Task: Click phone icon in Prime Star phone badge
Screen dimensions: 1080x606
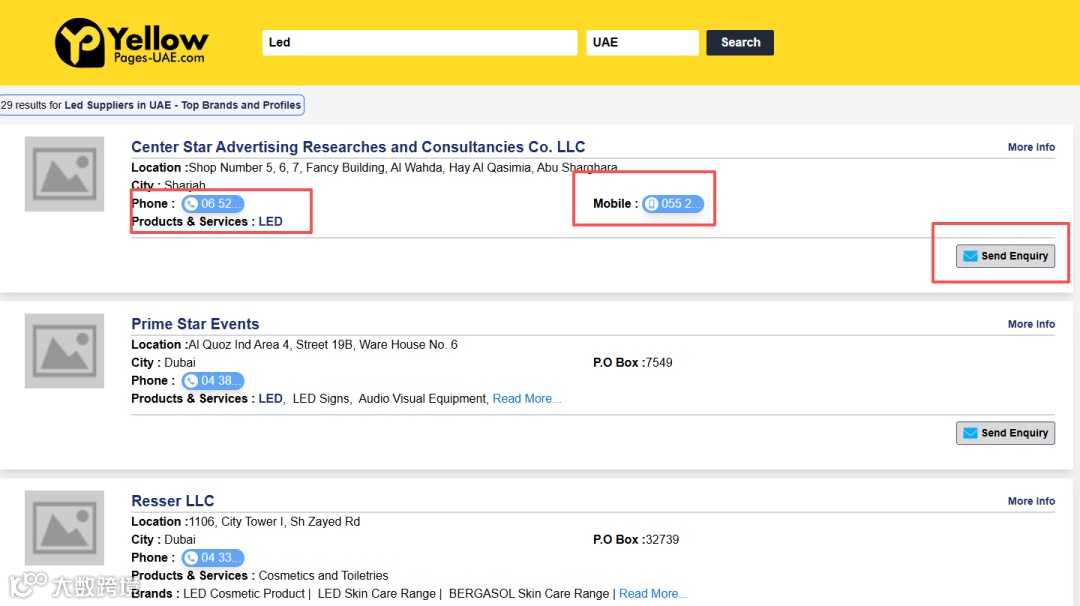Action: point(191,381)
